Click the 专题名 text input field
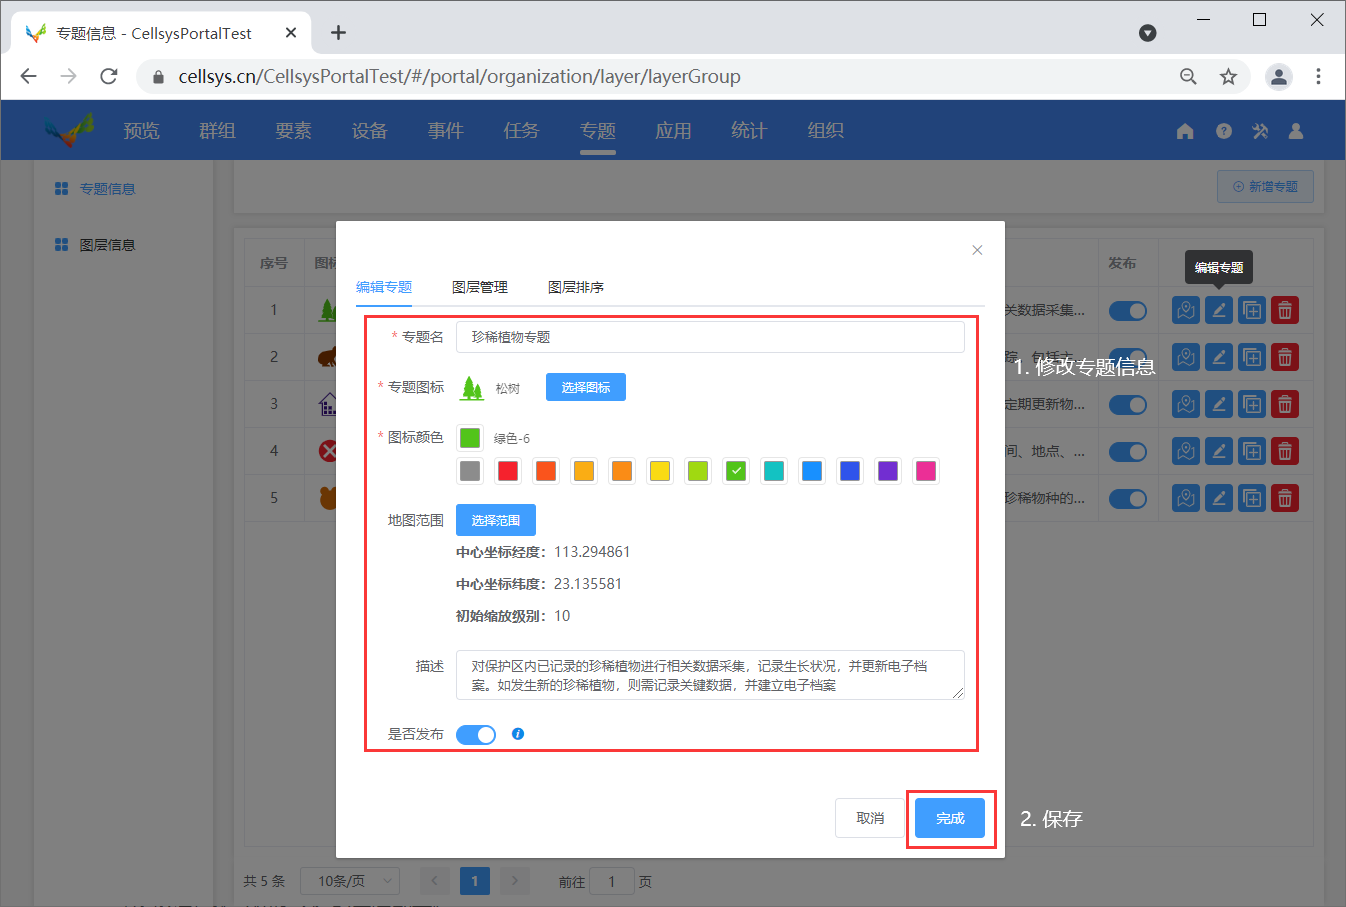 pos(710,337)
